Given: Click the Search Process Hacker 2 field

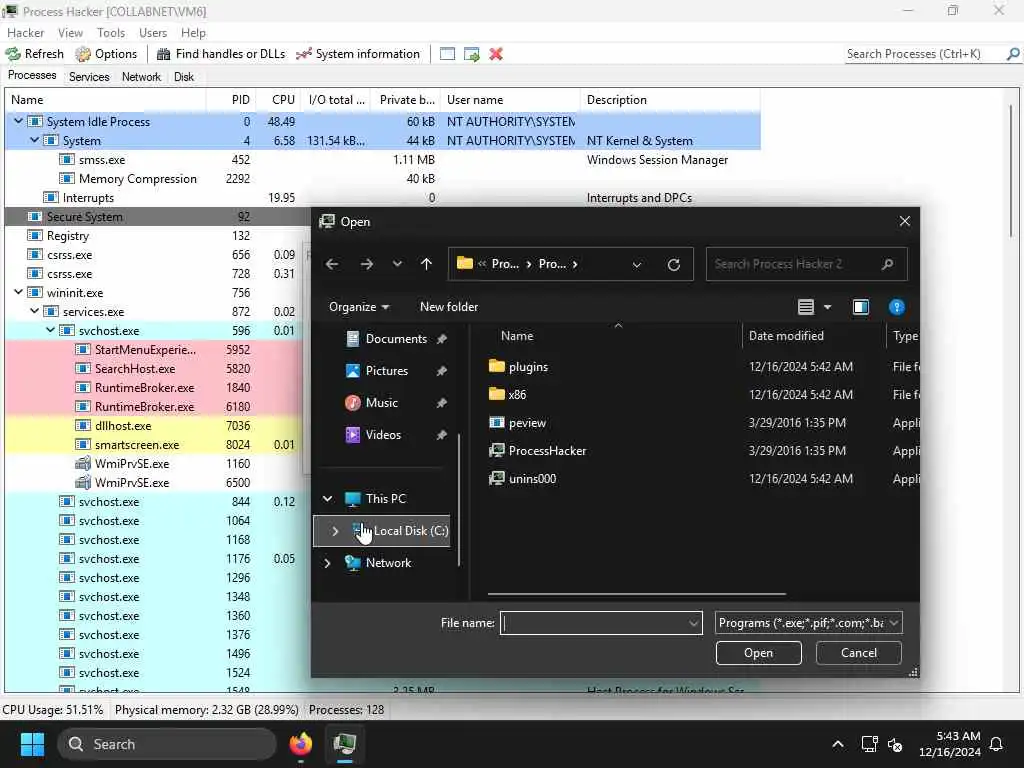Looking at the screenshot, I should 806,264.
